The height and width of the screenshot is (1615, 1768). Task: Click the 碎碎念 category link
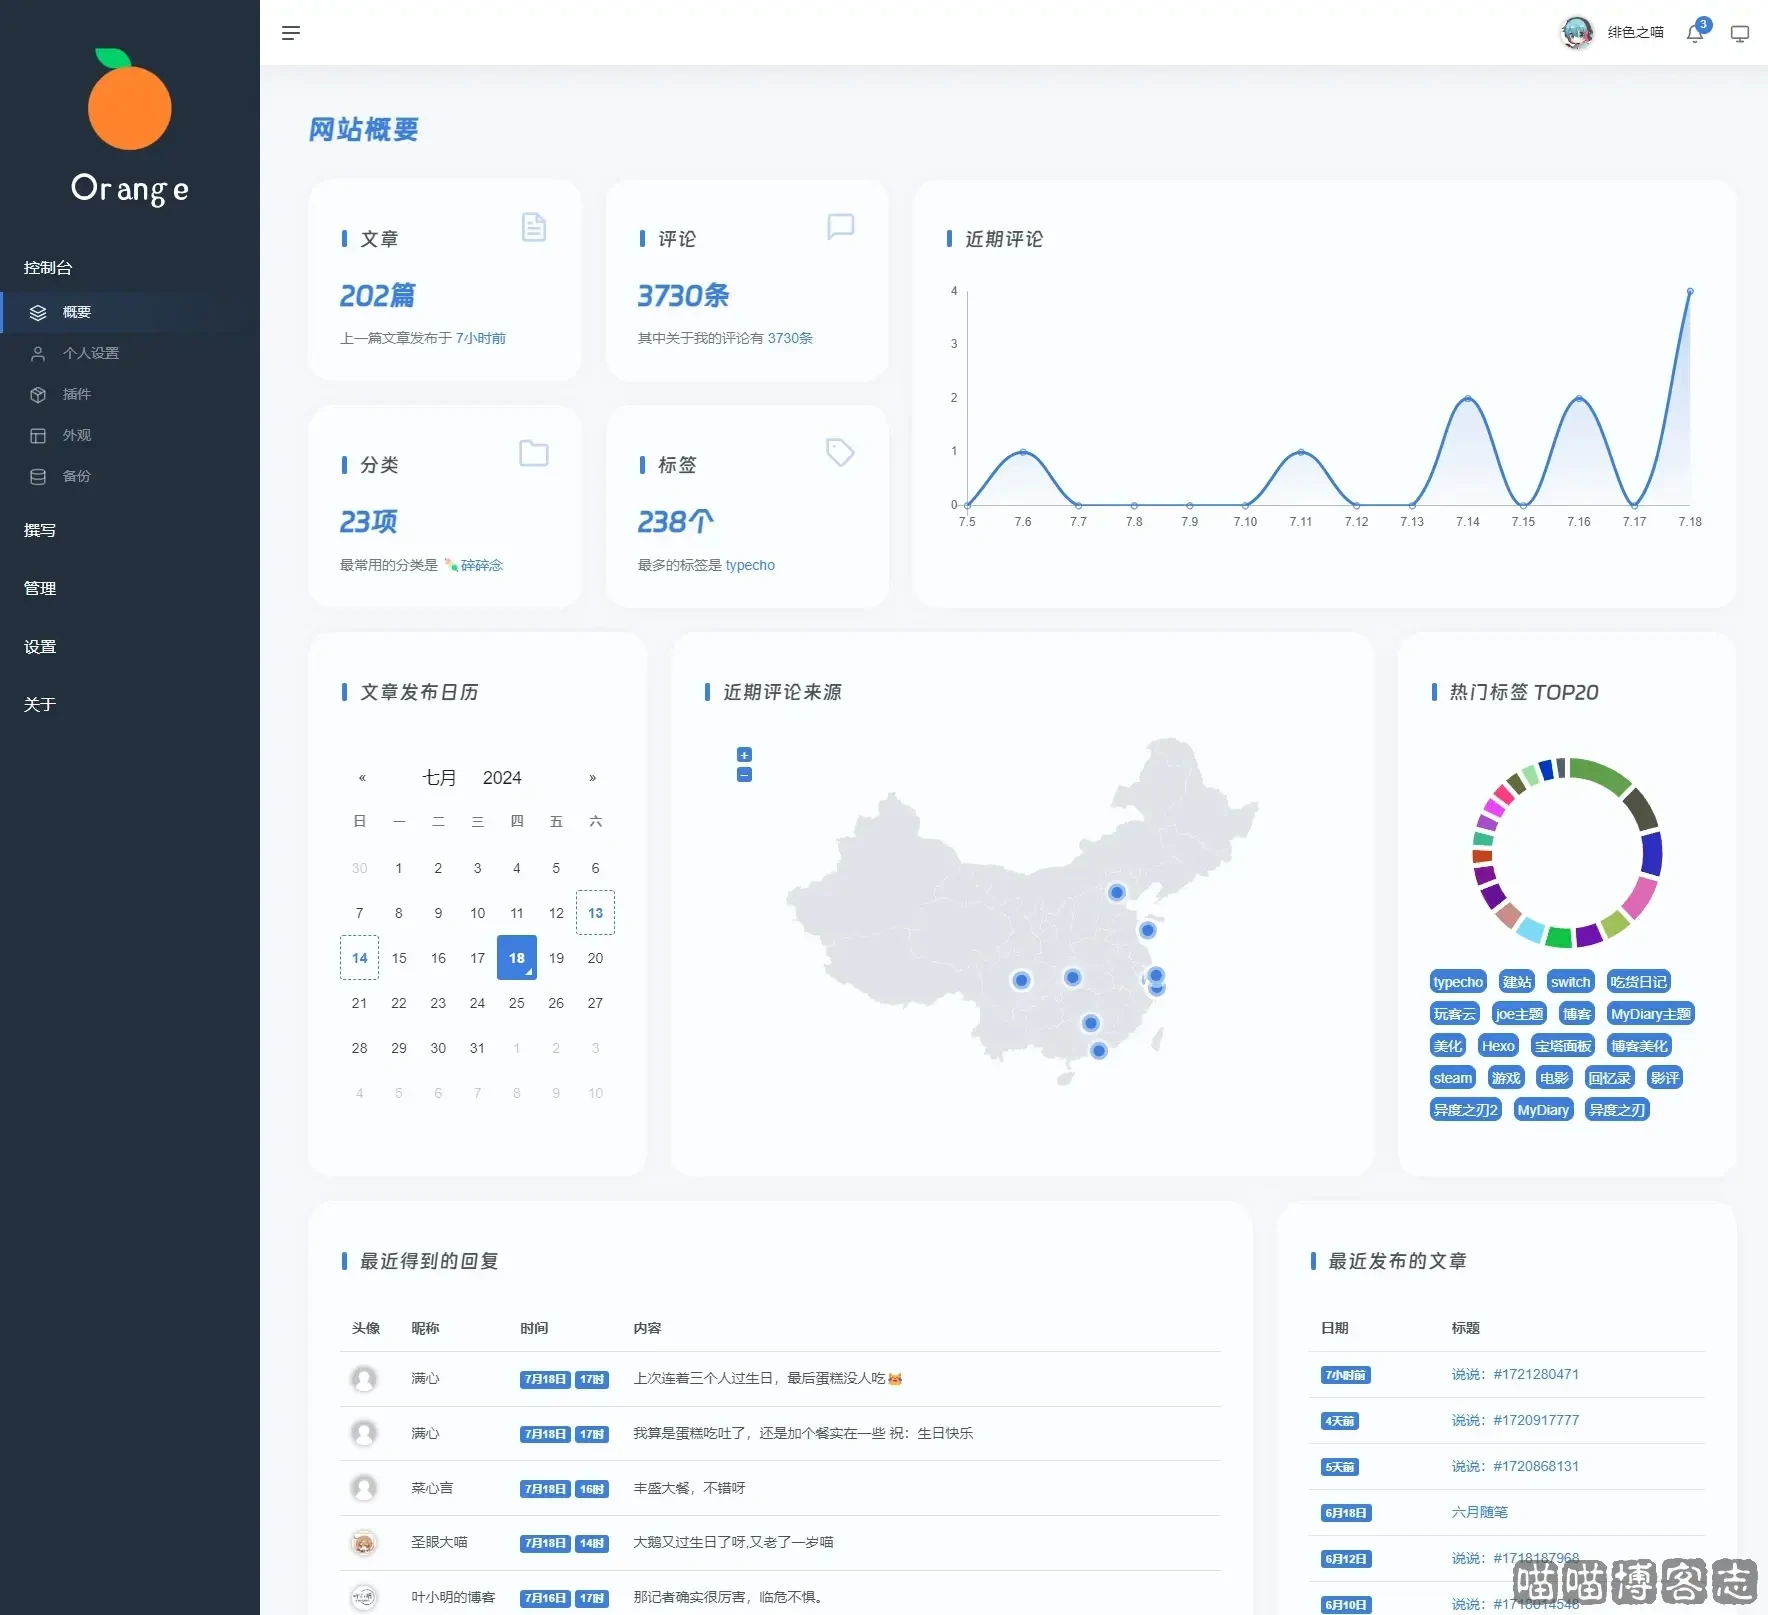[481, 565]
